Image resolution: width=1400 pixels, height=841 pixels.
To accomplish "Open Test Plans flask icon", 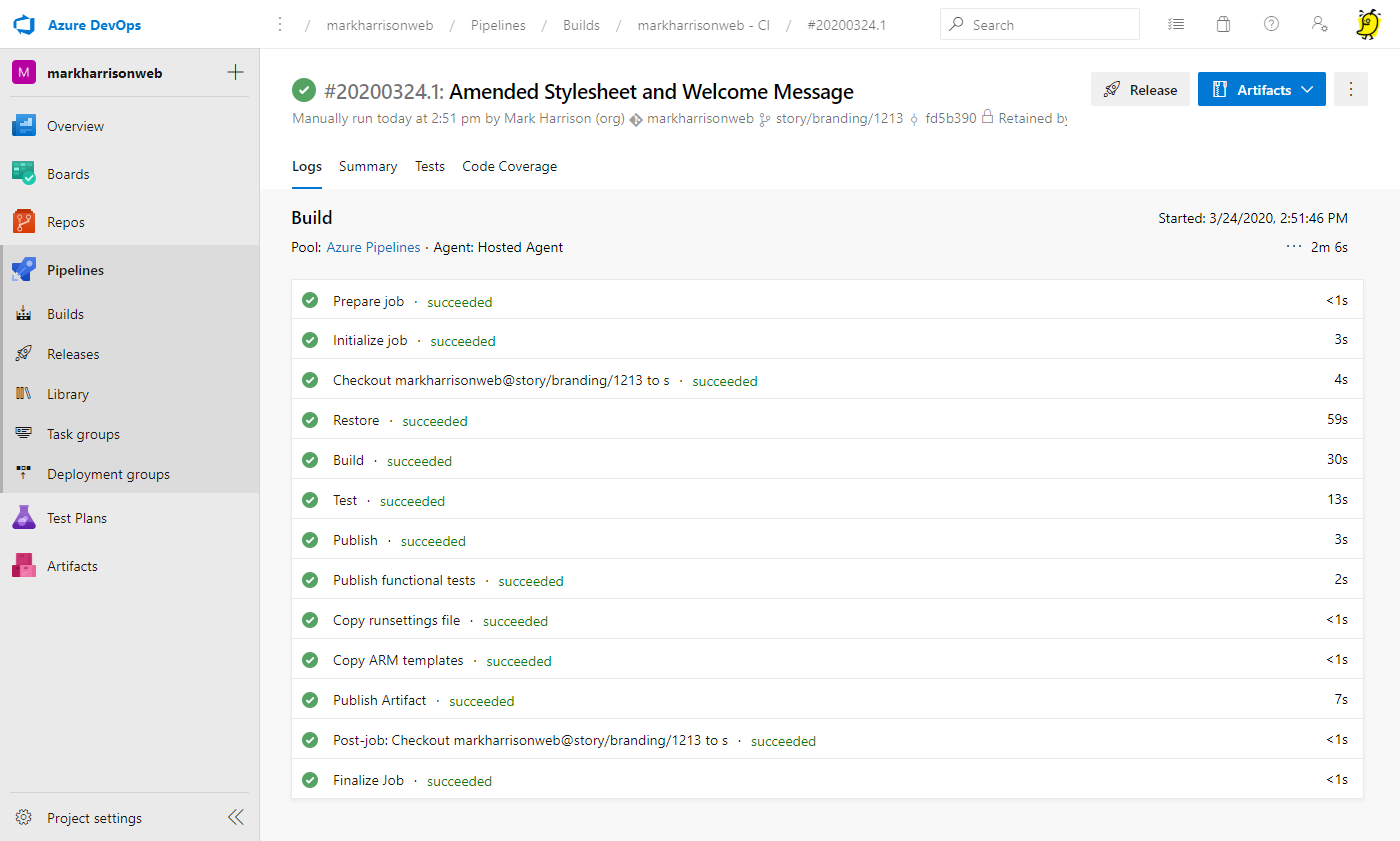I will (x=24, y=518).
